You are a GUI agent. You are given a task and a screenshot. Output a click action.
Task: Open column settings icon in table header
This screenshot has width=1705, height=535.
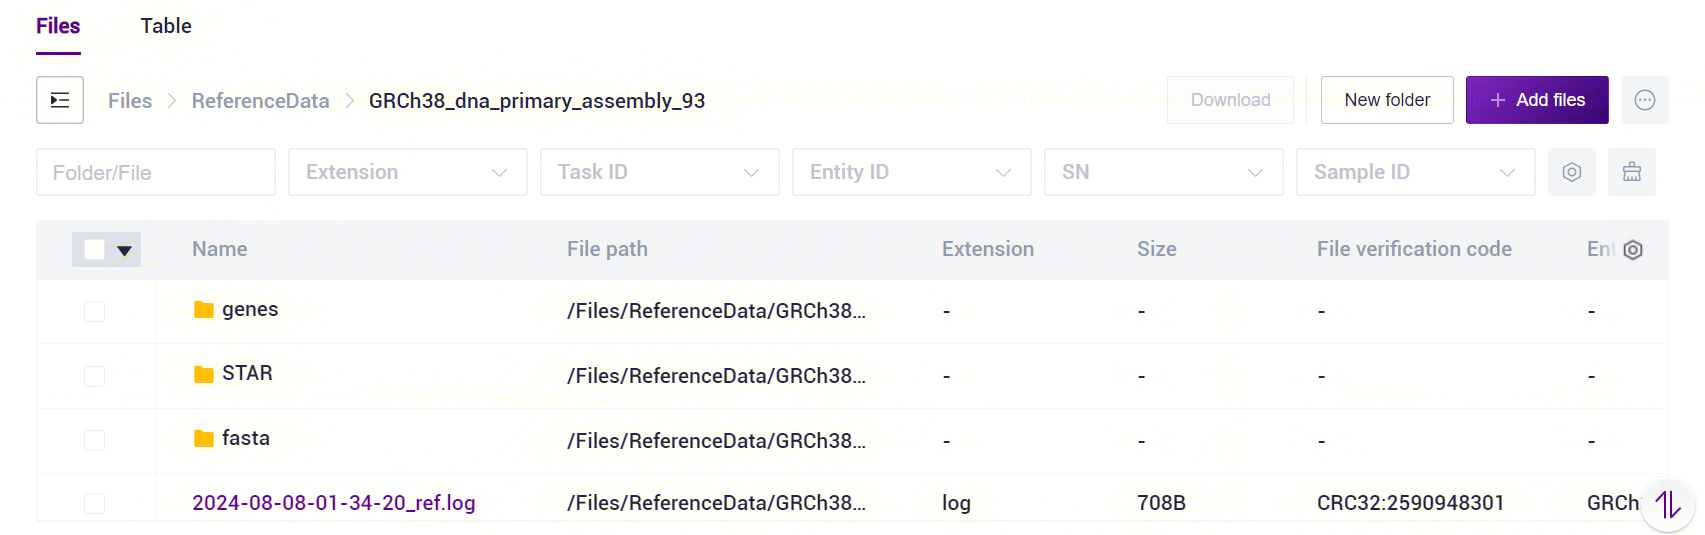(1633, 250)
